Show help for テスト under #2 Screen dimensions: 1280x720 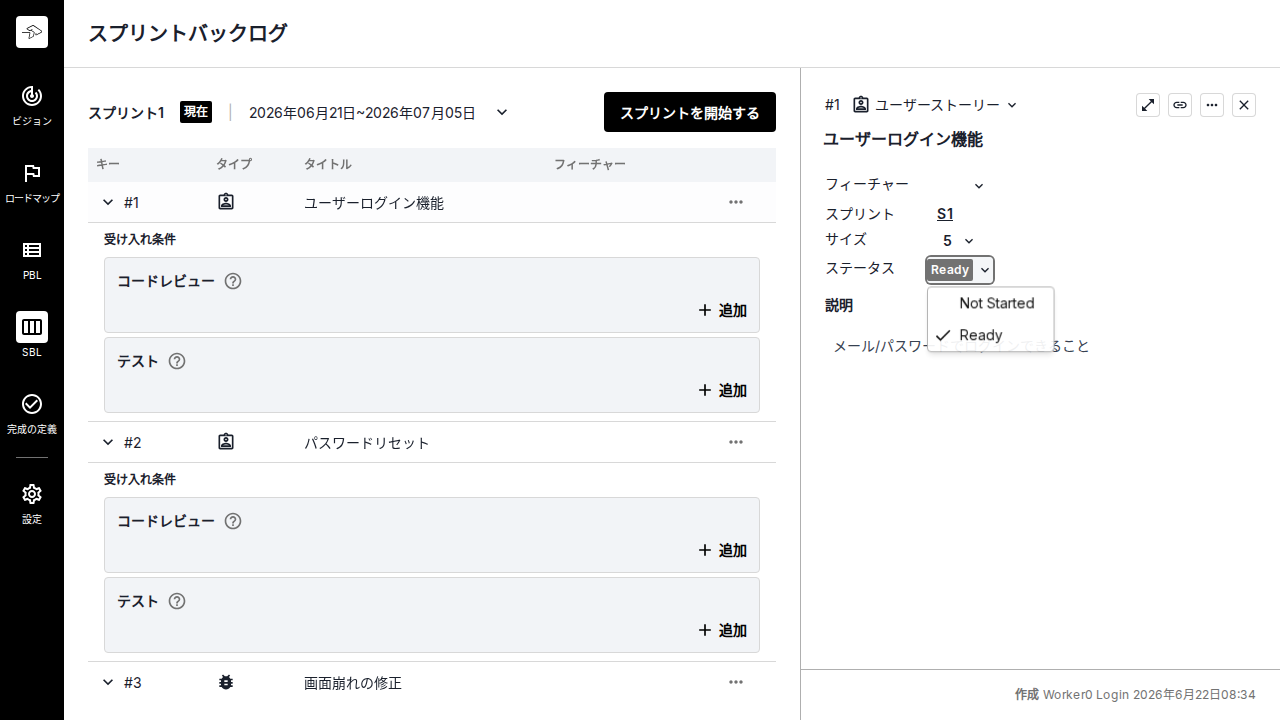tap(177, 601)
